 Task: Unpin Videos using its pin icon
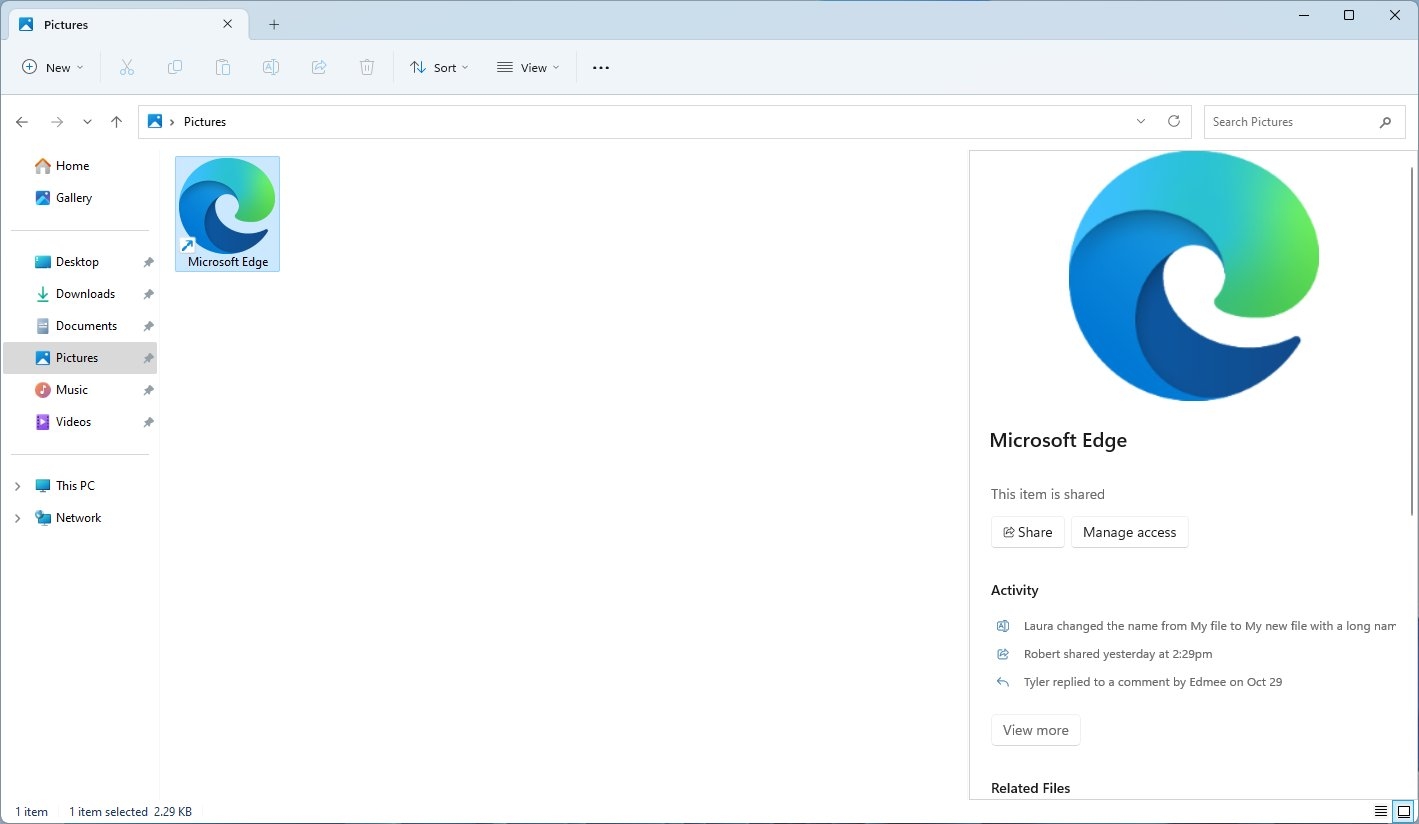(x=148, y=422)
